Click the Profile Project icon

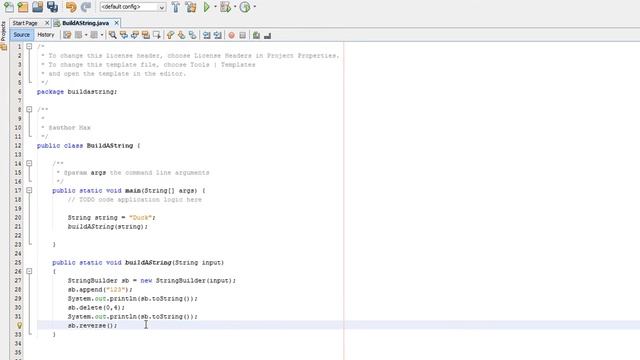pos(245,7)
